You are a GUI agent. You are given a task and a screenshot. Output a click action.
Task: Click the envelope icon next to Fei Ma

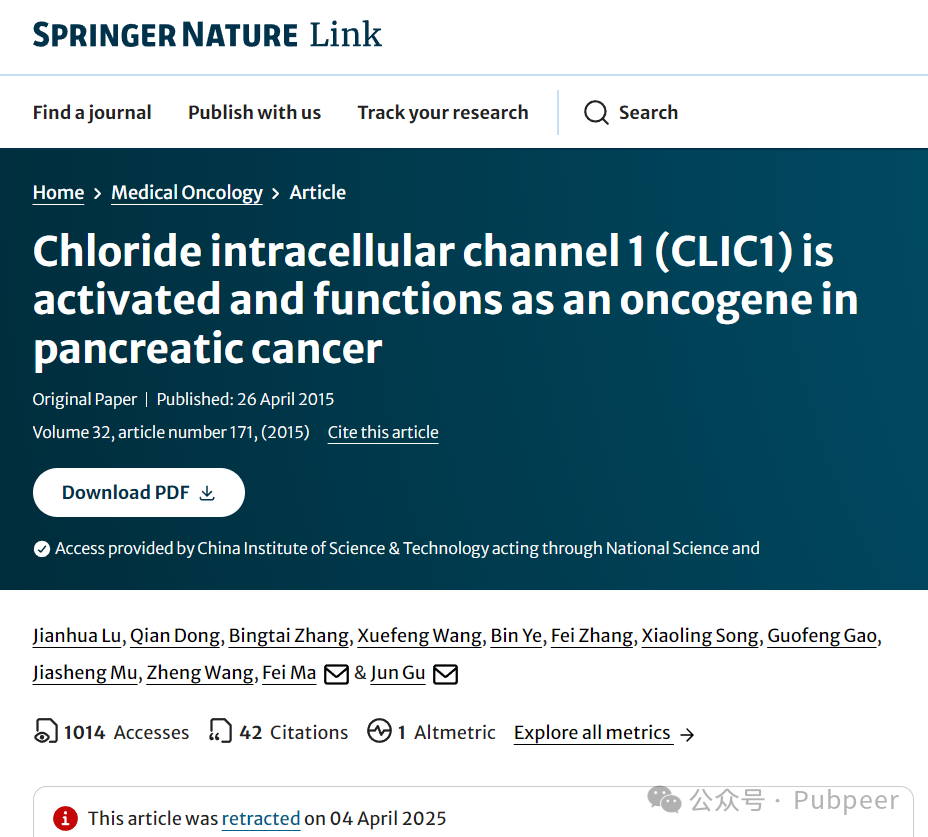click(336, 674)
